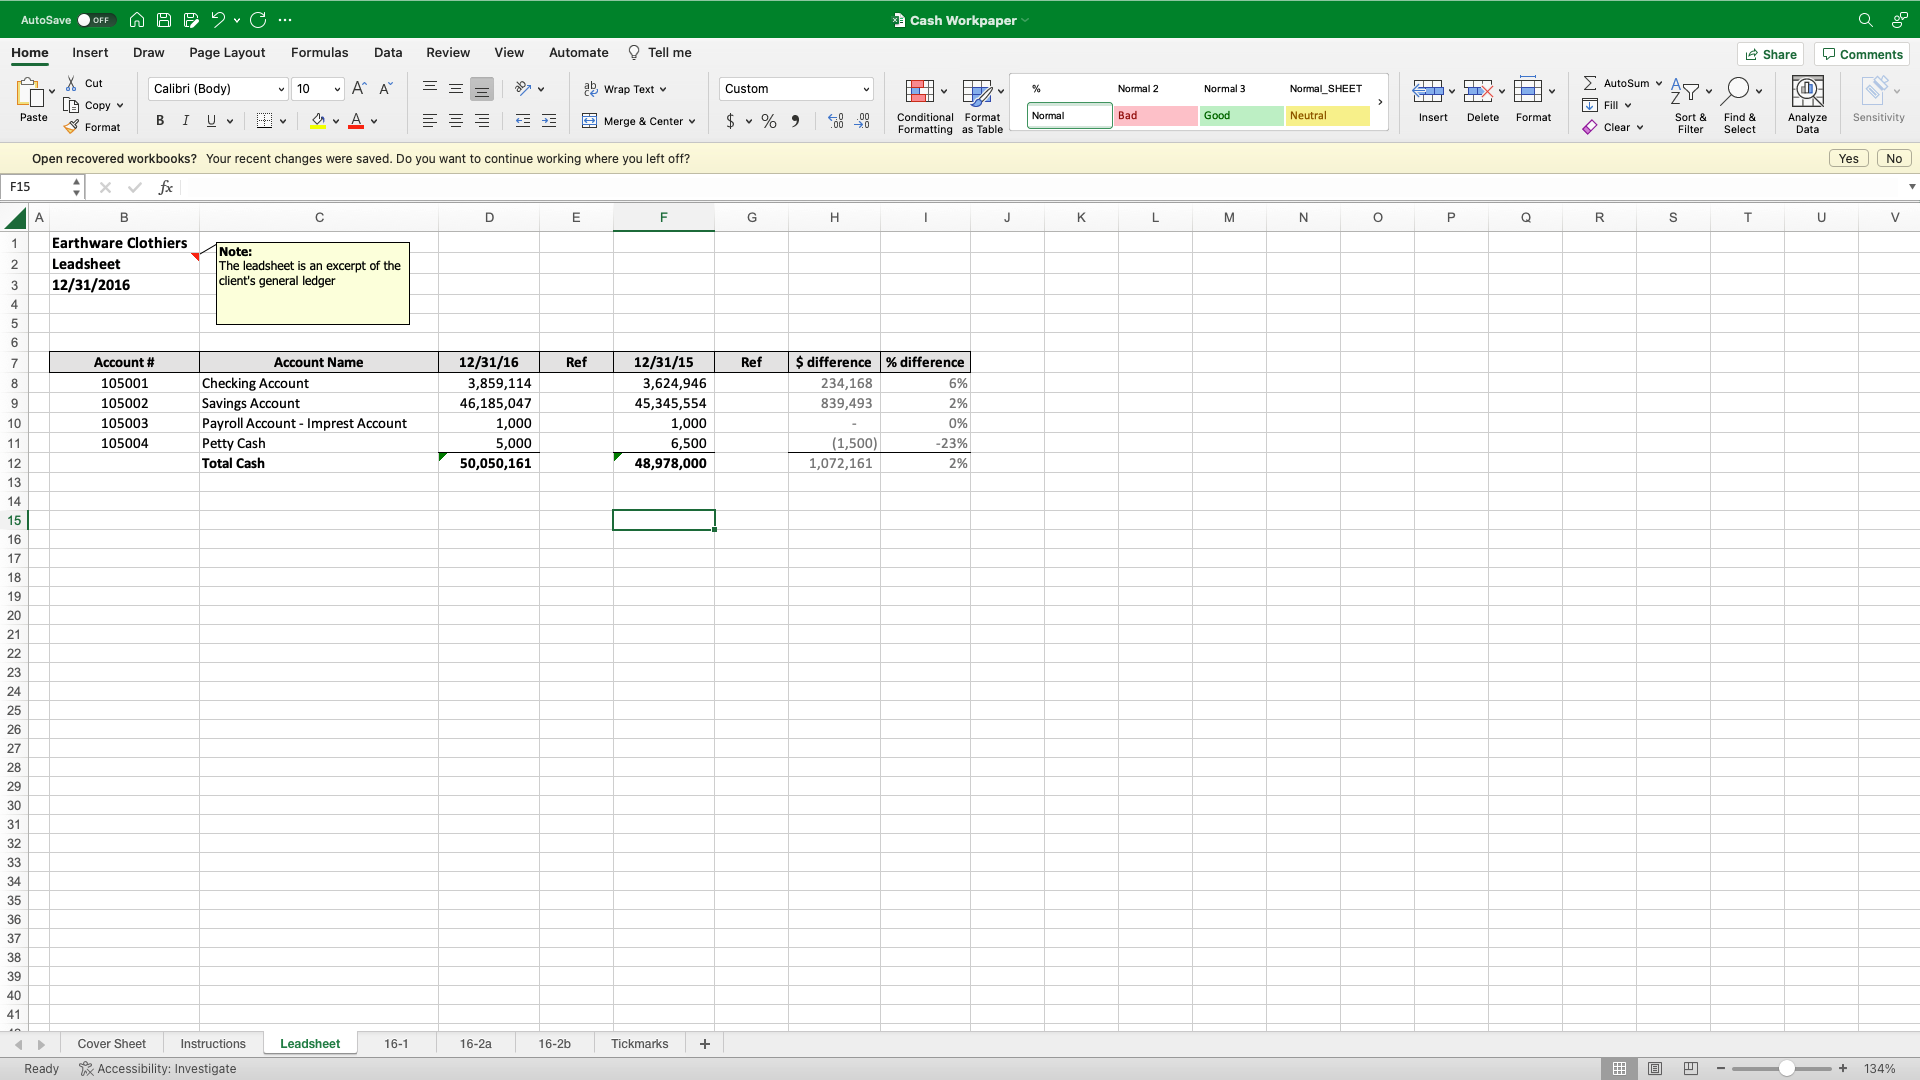The height and width of the screenshot is (1080, 1920).
Task: Open the font color picker
Action: pos(375,121)
